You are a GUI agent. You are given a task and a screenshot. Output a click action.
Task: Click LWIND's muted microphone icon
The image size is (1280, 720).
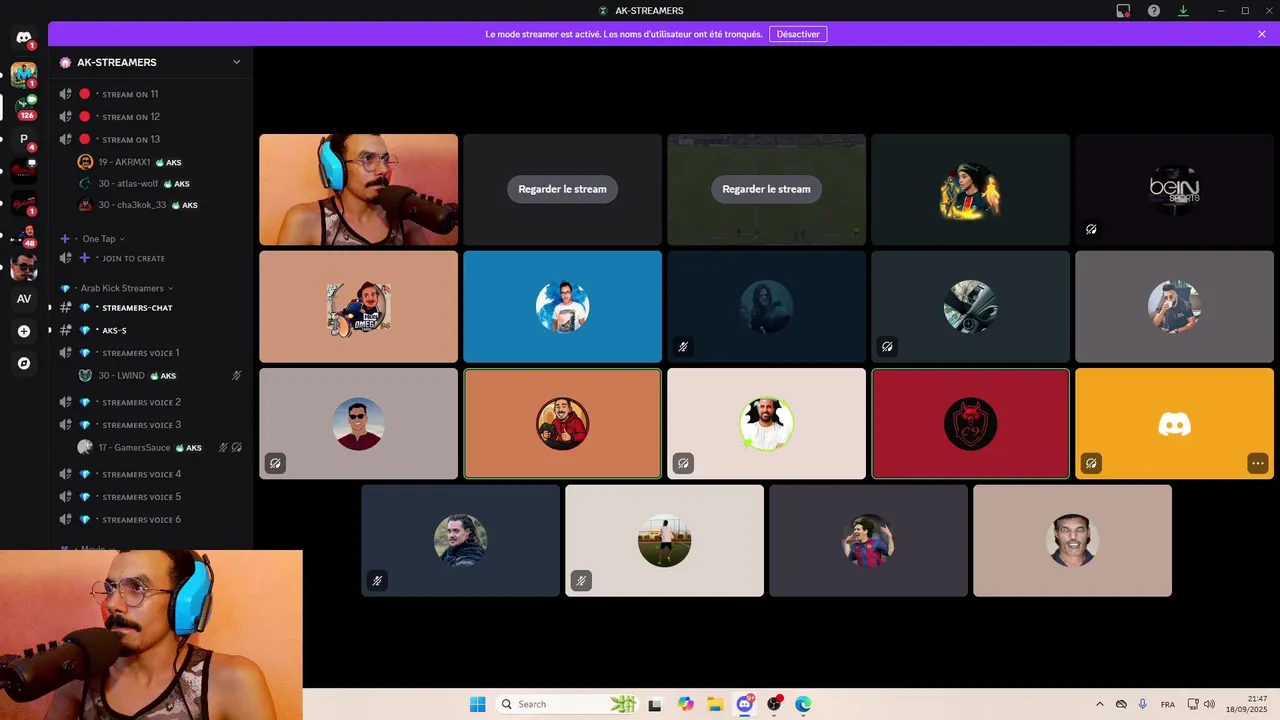[237, 376]
